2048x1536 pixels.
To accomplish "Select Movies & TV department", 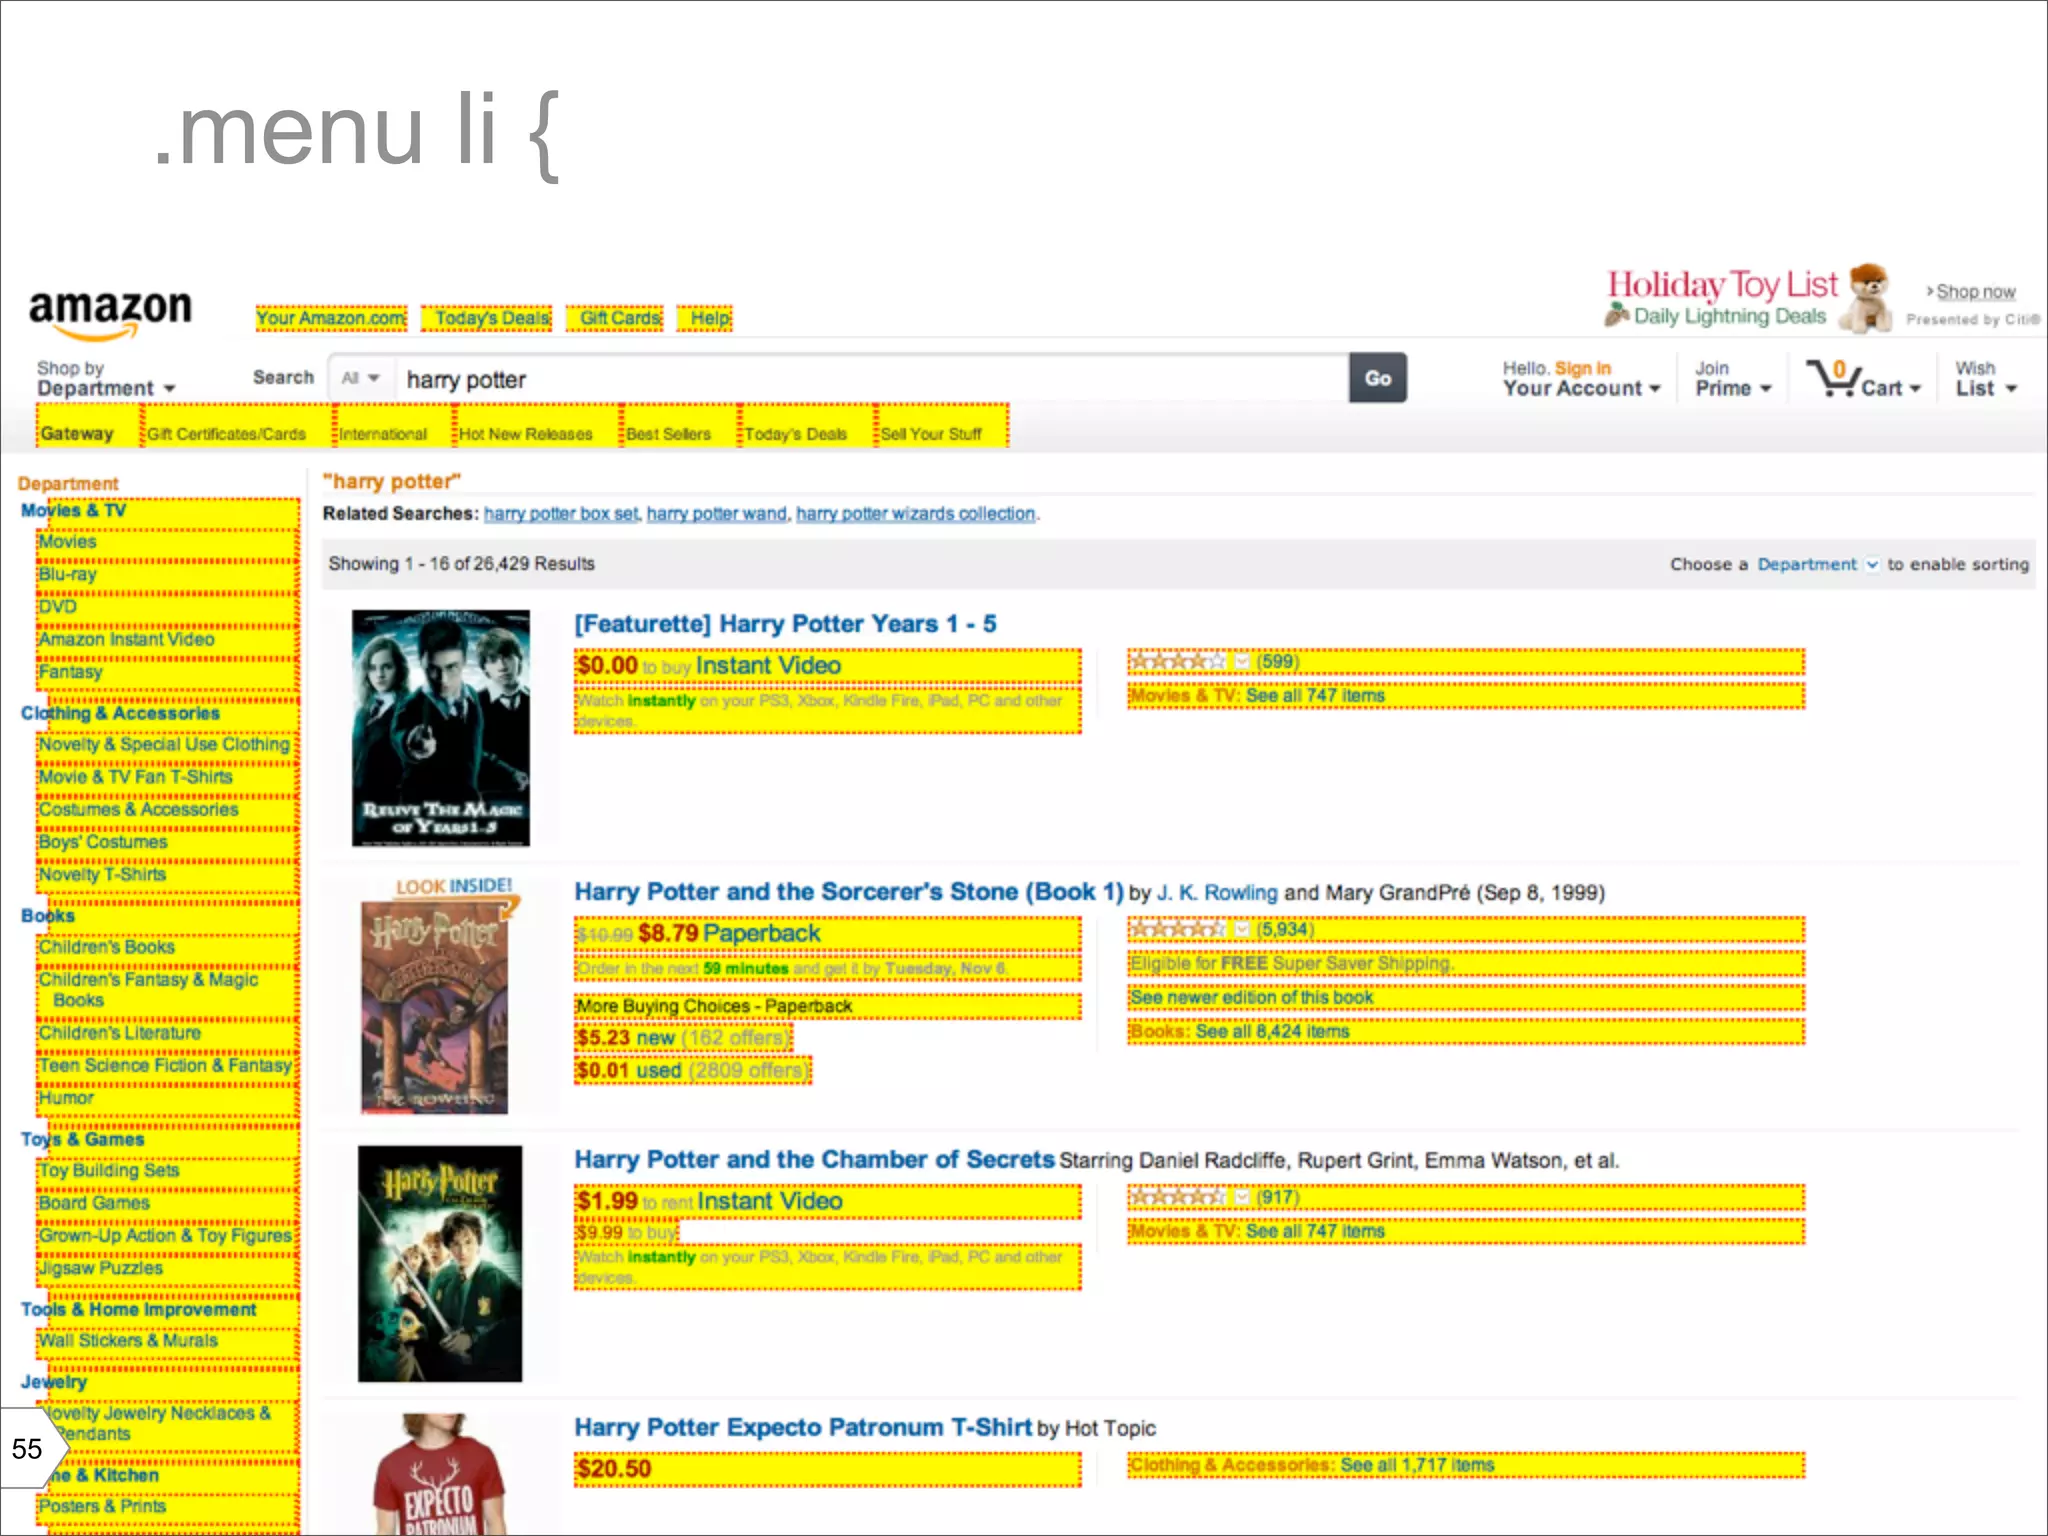I will click(x=73, y=510).
